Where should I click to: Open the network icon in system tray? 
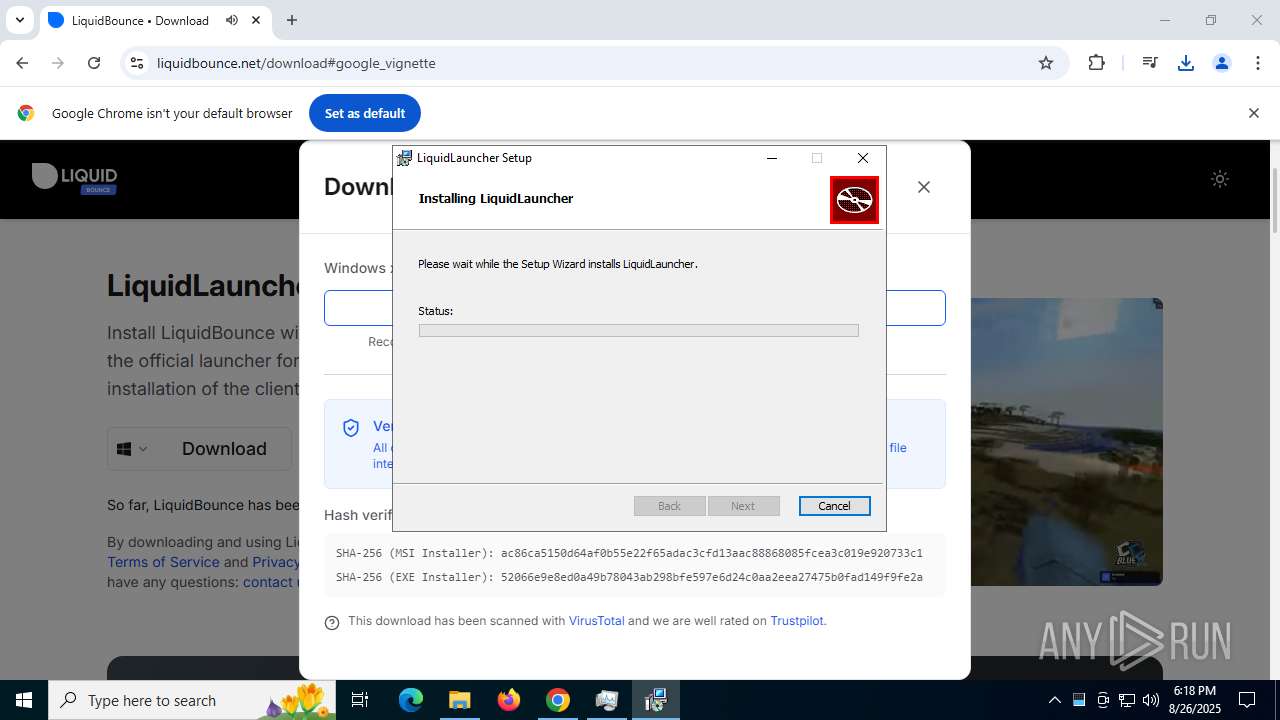click(1127, 700)
